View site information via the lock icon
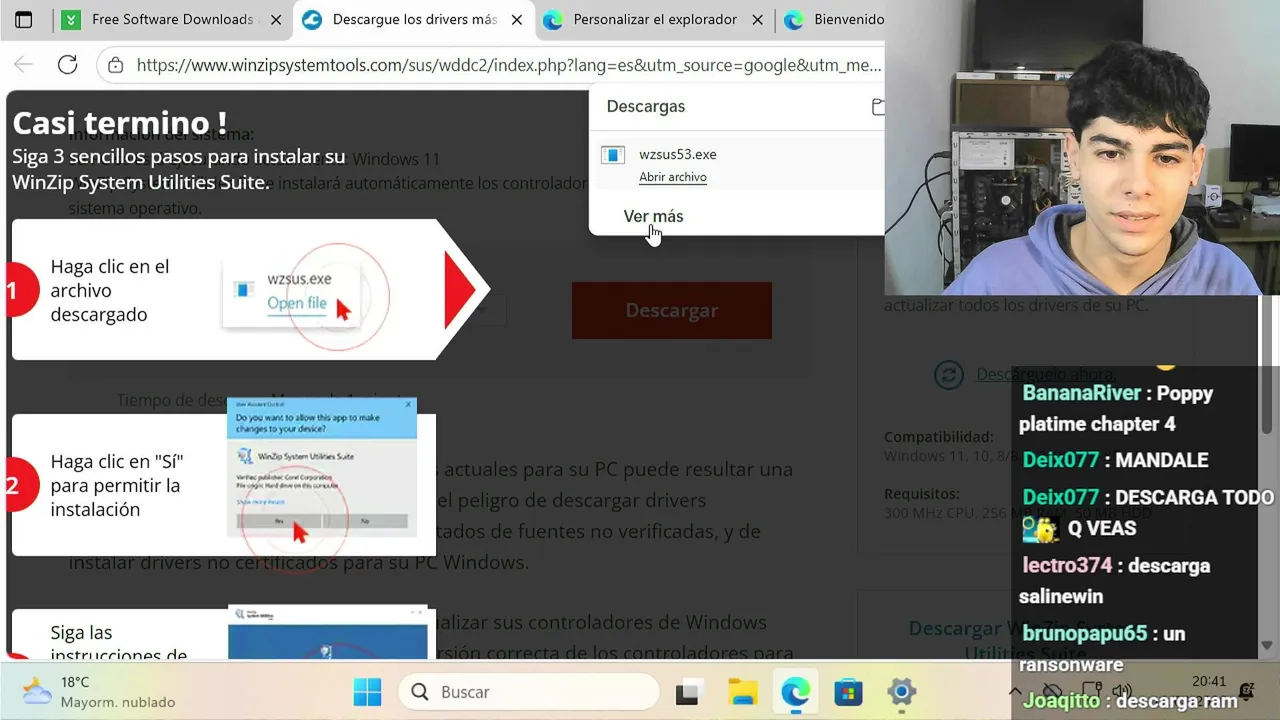Image resolution: width=1280 pixels, height=720 pixels. click(x=116, y=65)
